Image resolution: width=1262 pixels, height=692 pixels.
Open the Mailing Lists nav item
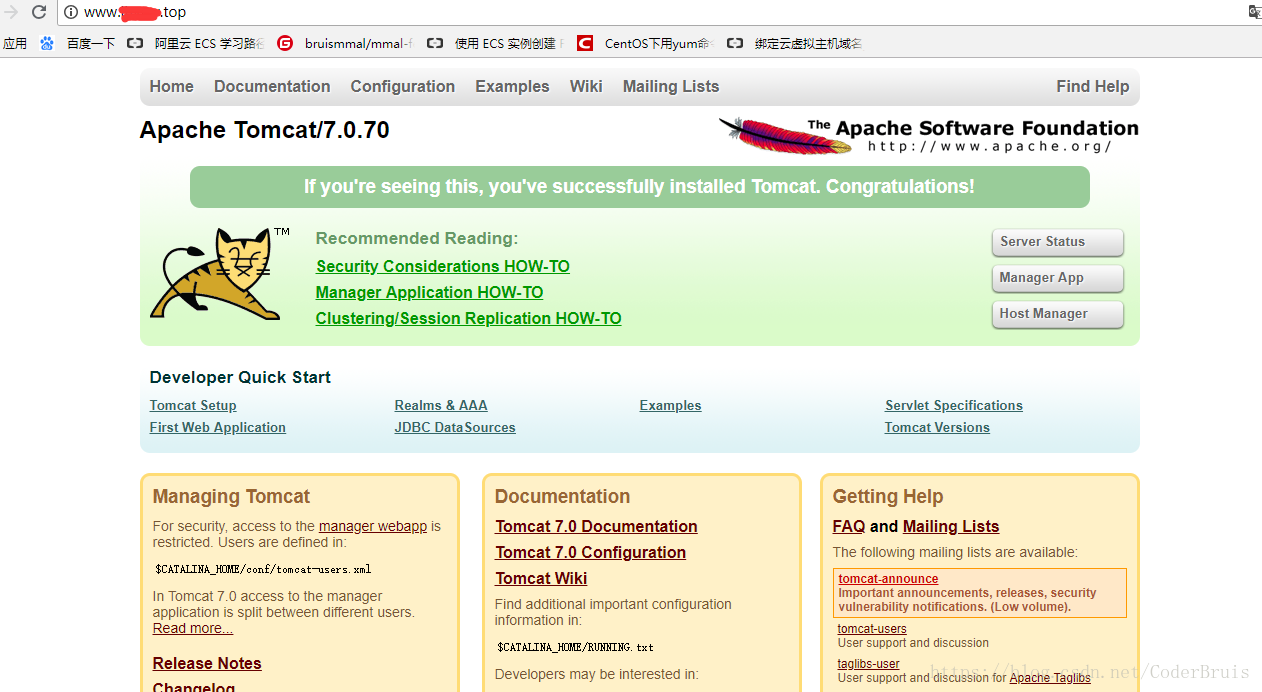pyautogui.click(x=671, y=86)
